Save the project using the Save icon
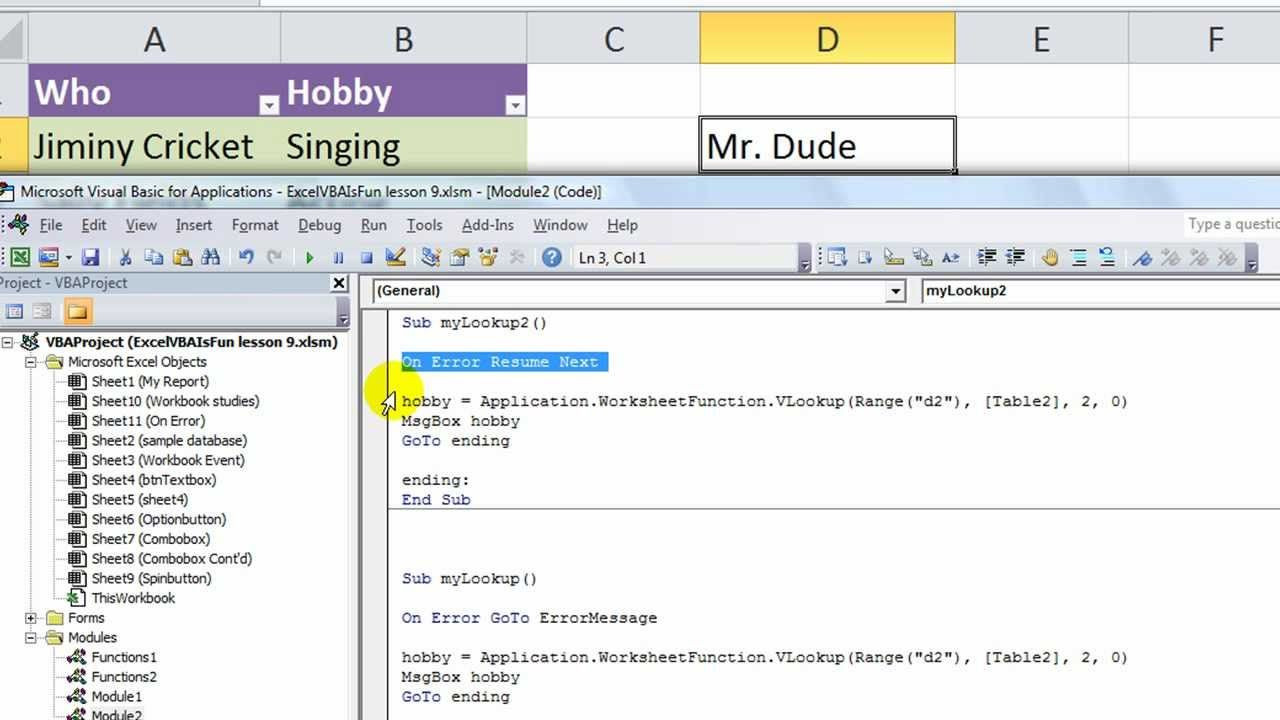The width and height of the screenshot is (1280, 720). coord(91,257)
